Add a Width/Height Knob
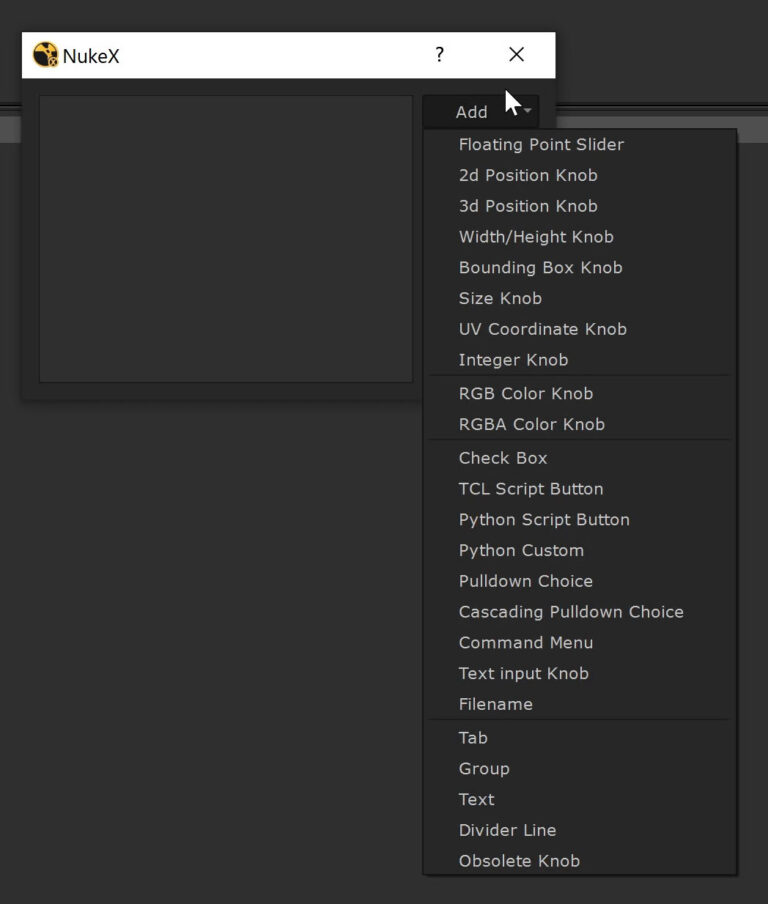Viewport: 768px width, 904px height. click(x=536, y=237)
